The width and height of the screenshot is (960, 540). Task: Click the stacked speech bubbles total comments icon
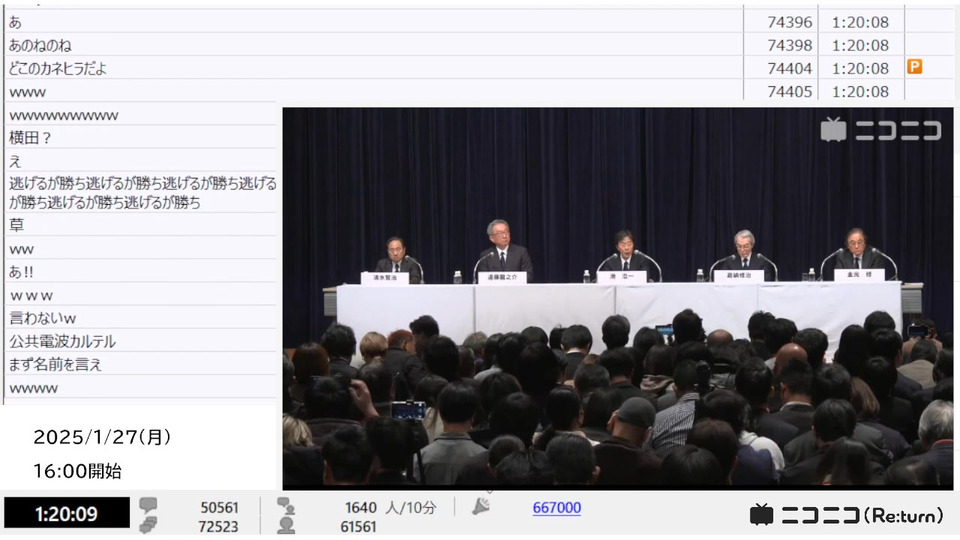(x=148, y=525)
